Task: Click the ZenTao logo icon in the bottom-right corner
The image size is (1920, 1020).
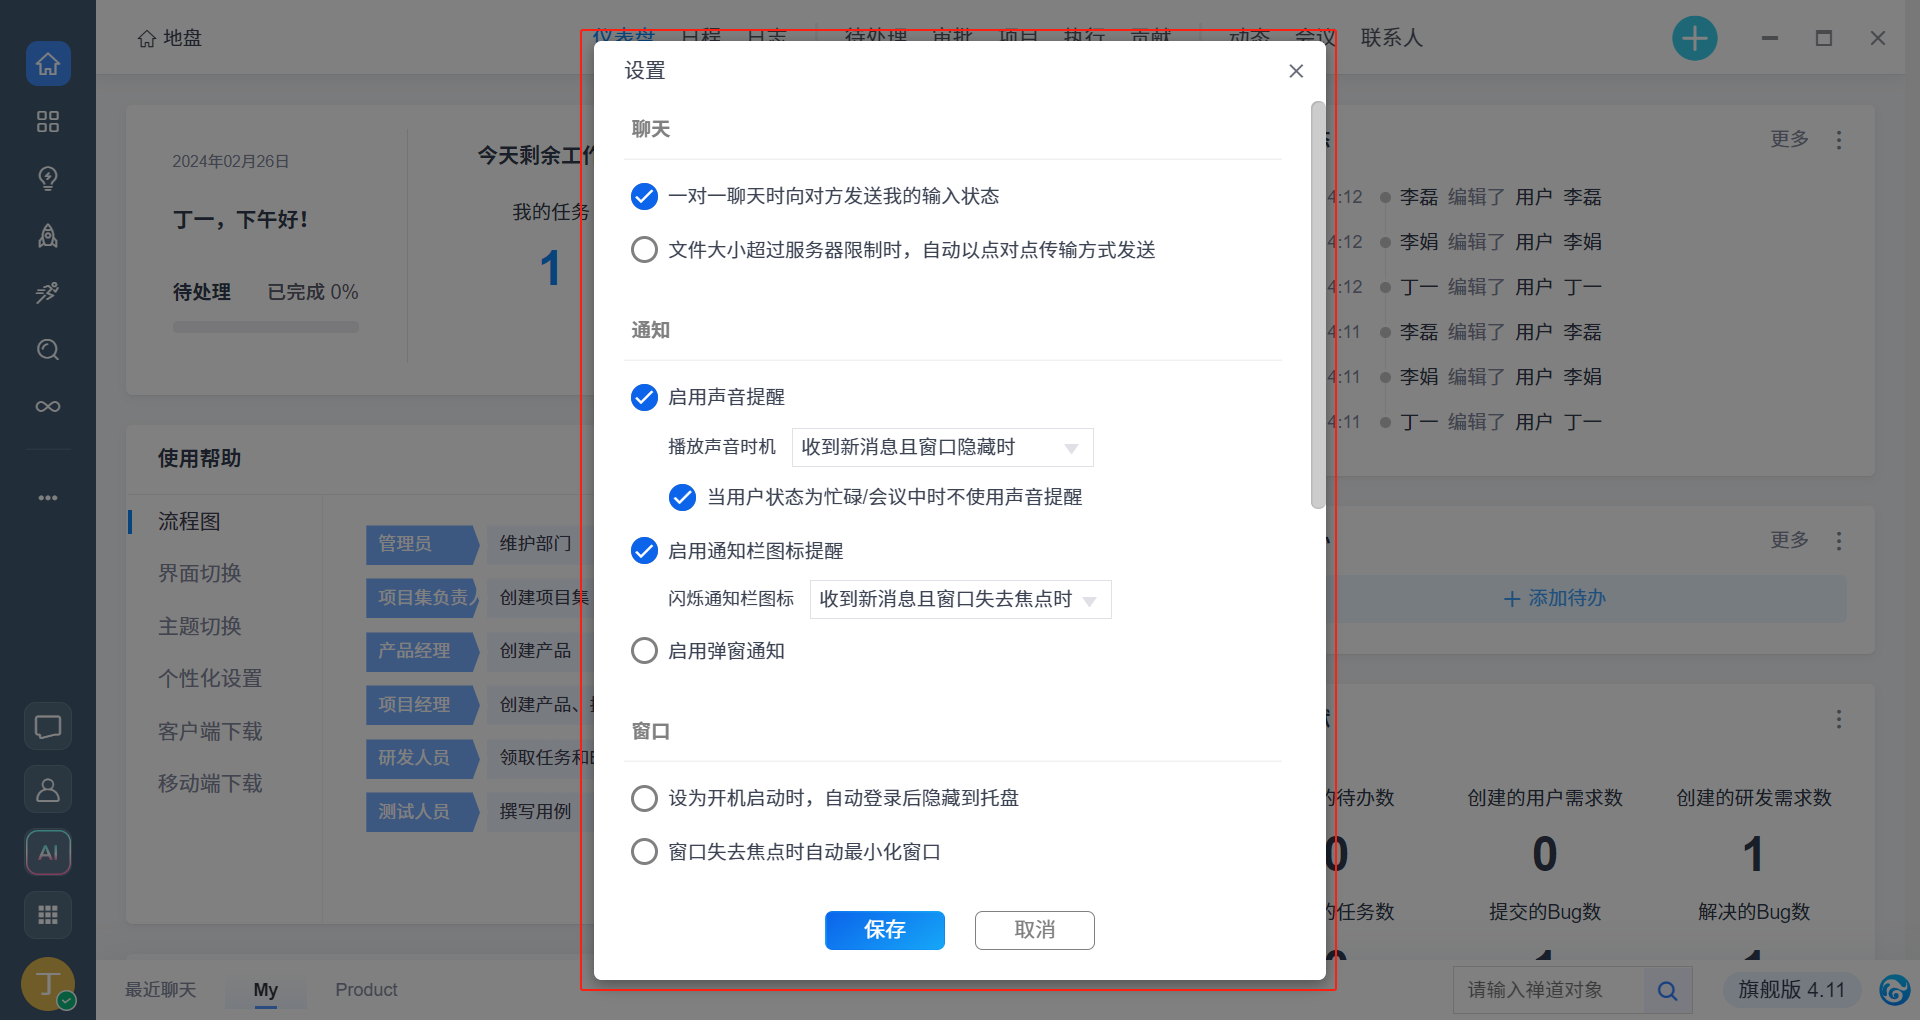Action: click(1894, 990)
